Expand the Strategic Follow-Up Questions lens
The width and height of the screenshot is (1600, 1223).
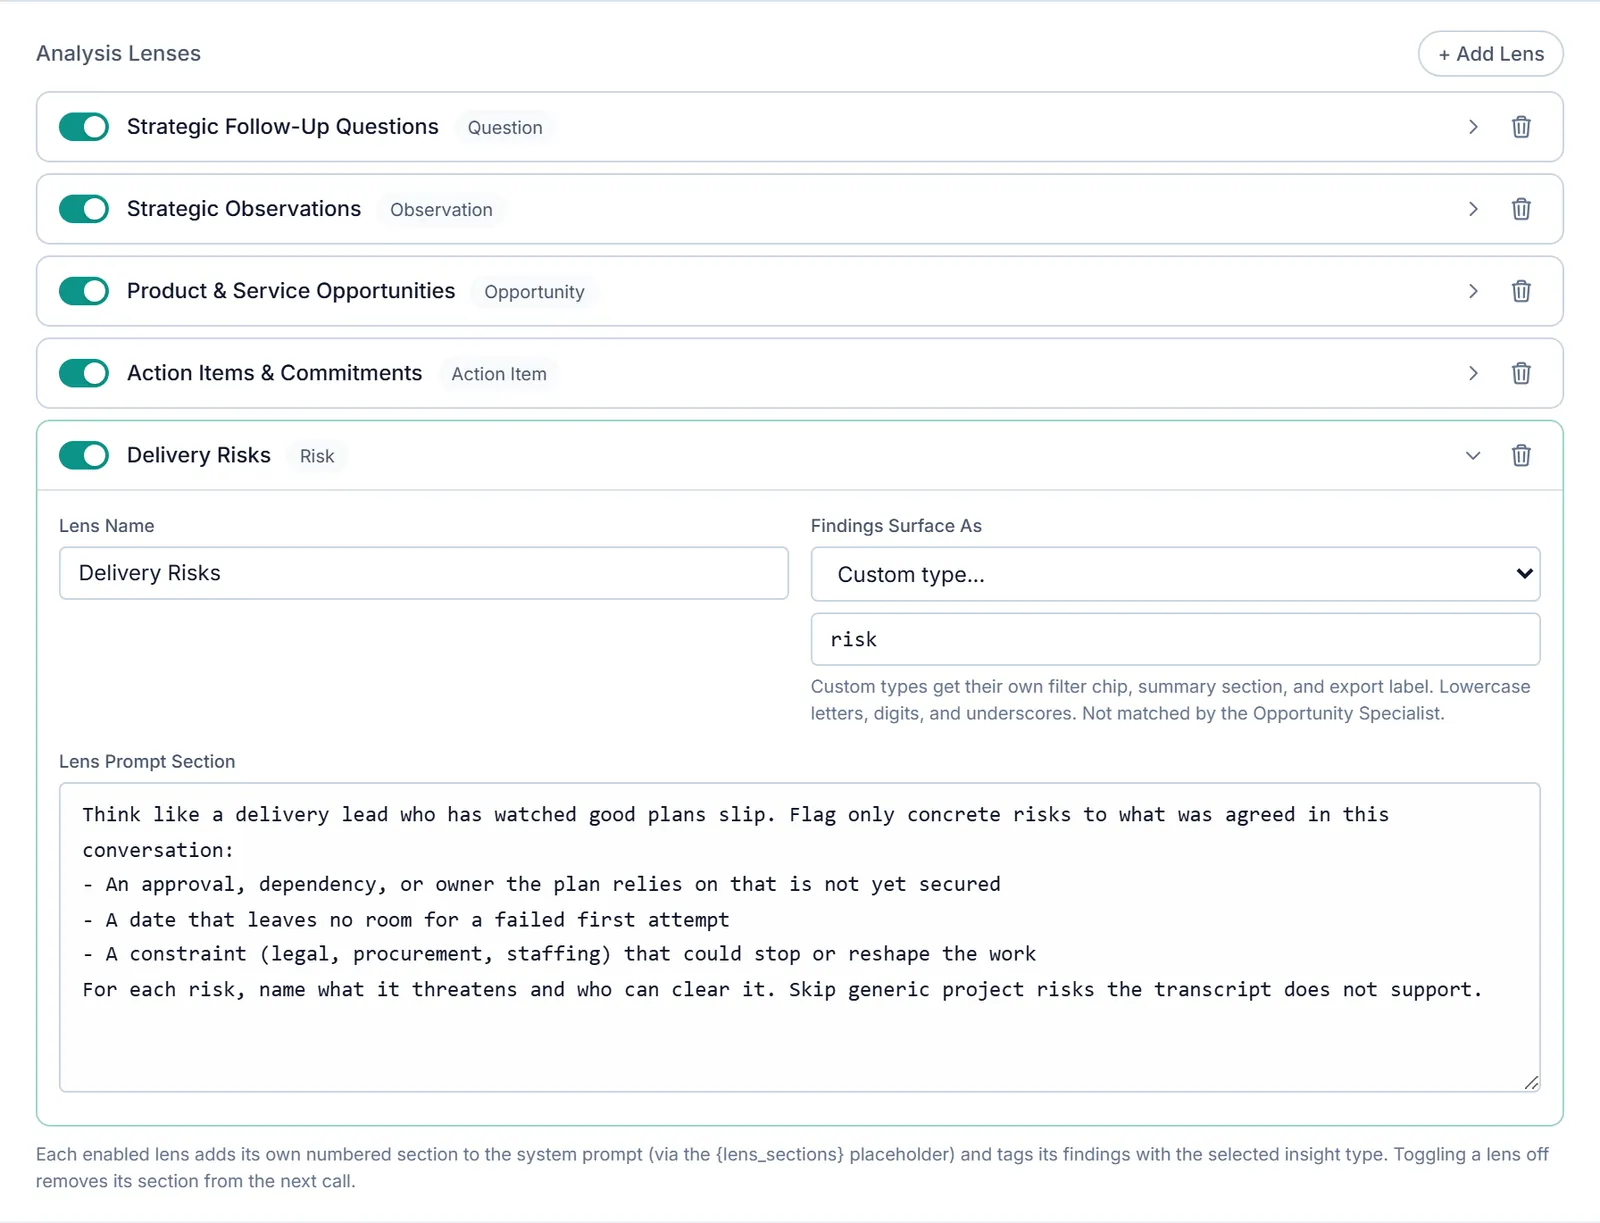pos(1473,127)
